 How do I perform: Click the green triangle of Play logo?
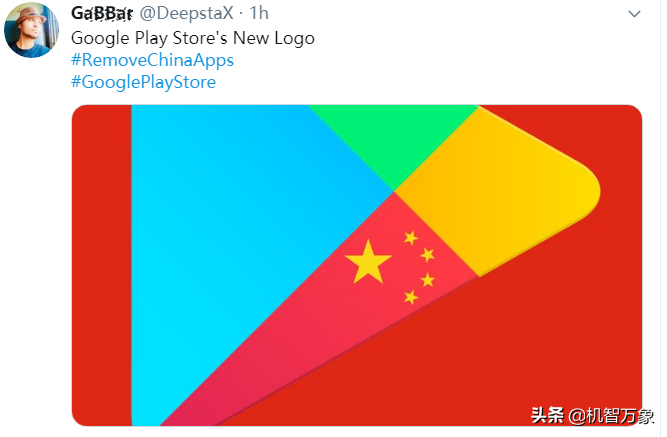(x=393, y=140)
